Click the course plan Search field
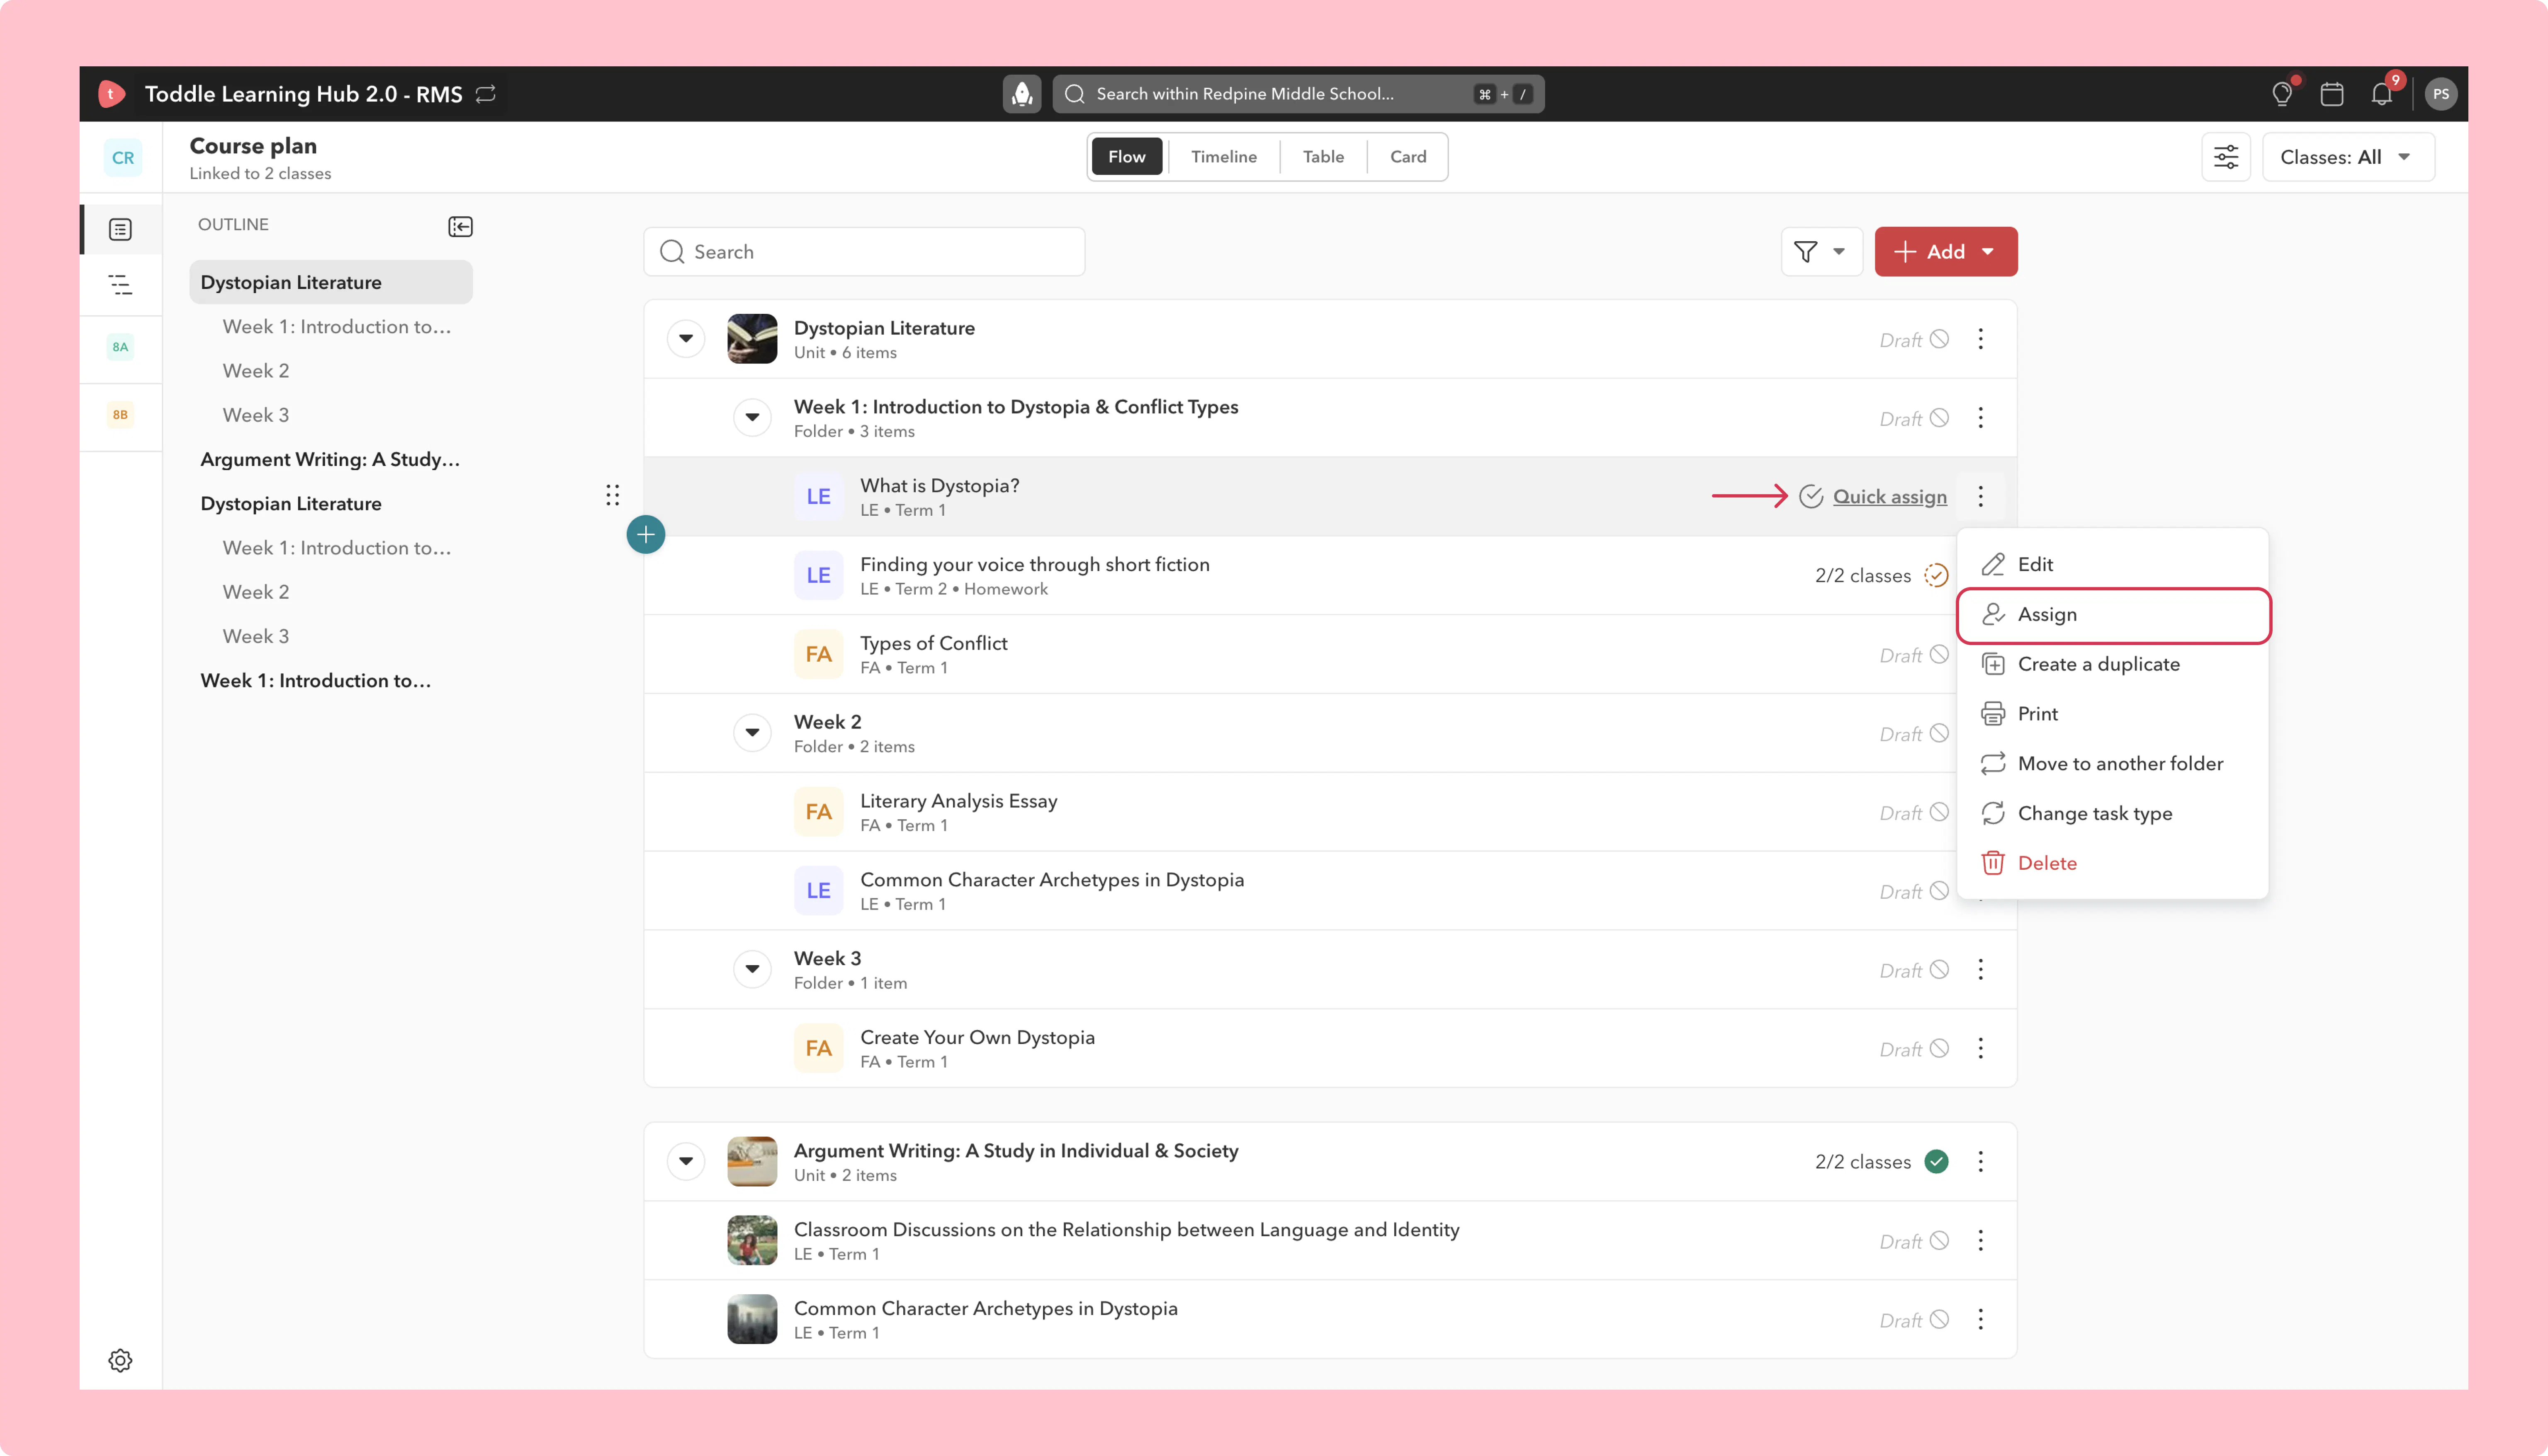This screenshot has width=2548, height=1456. pos(864,252)
